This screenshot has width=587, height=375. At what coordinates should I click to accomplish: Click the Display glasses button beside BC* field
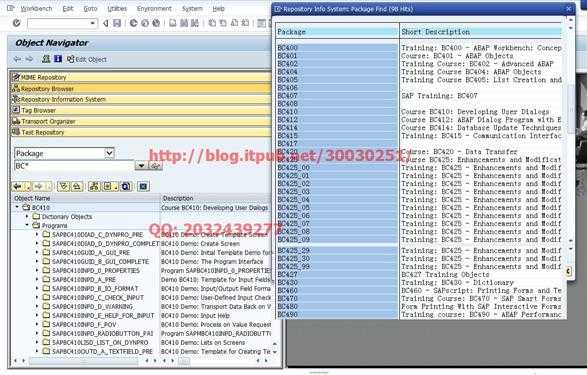[x=155, y=165]
